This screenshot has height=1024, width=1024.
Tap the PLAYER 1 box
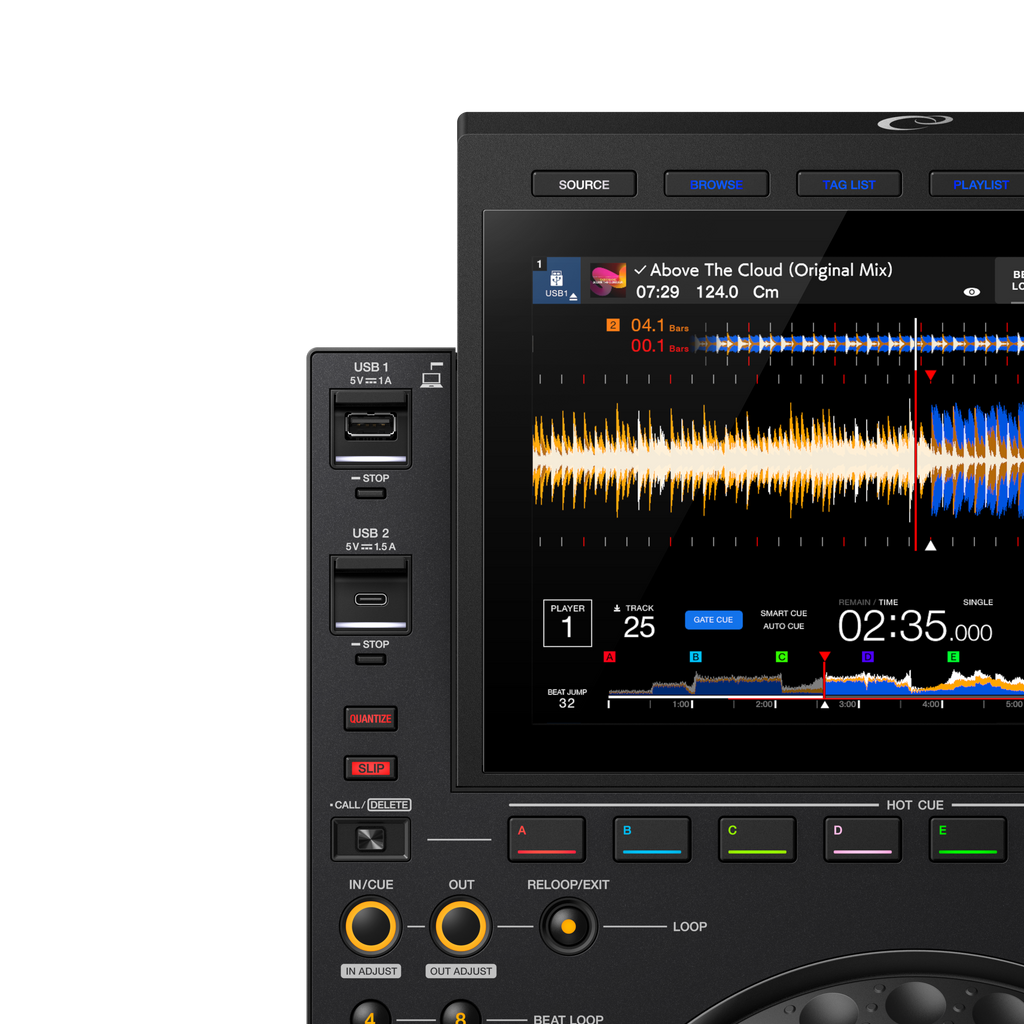click(x=568, y=623)
